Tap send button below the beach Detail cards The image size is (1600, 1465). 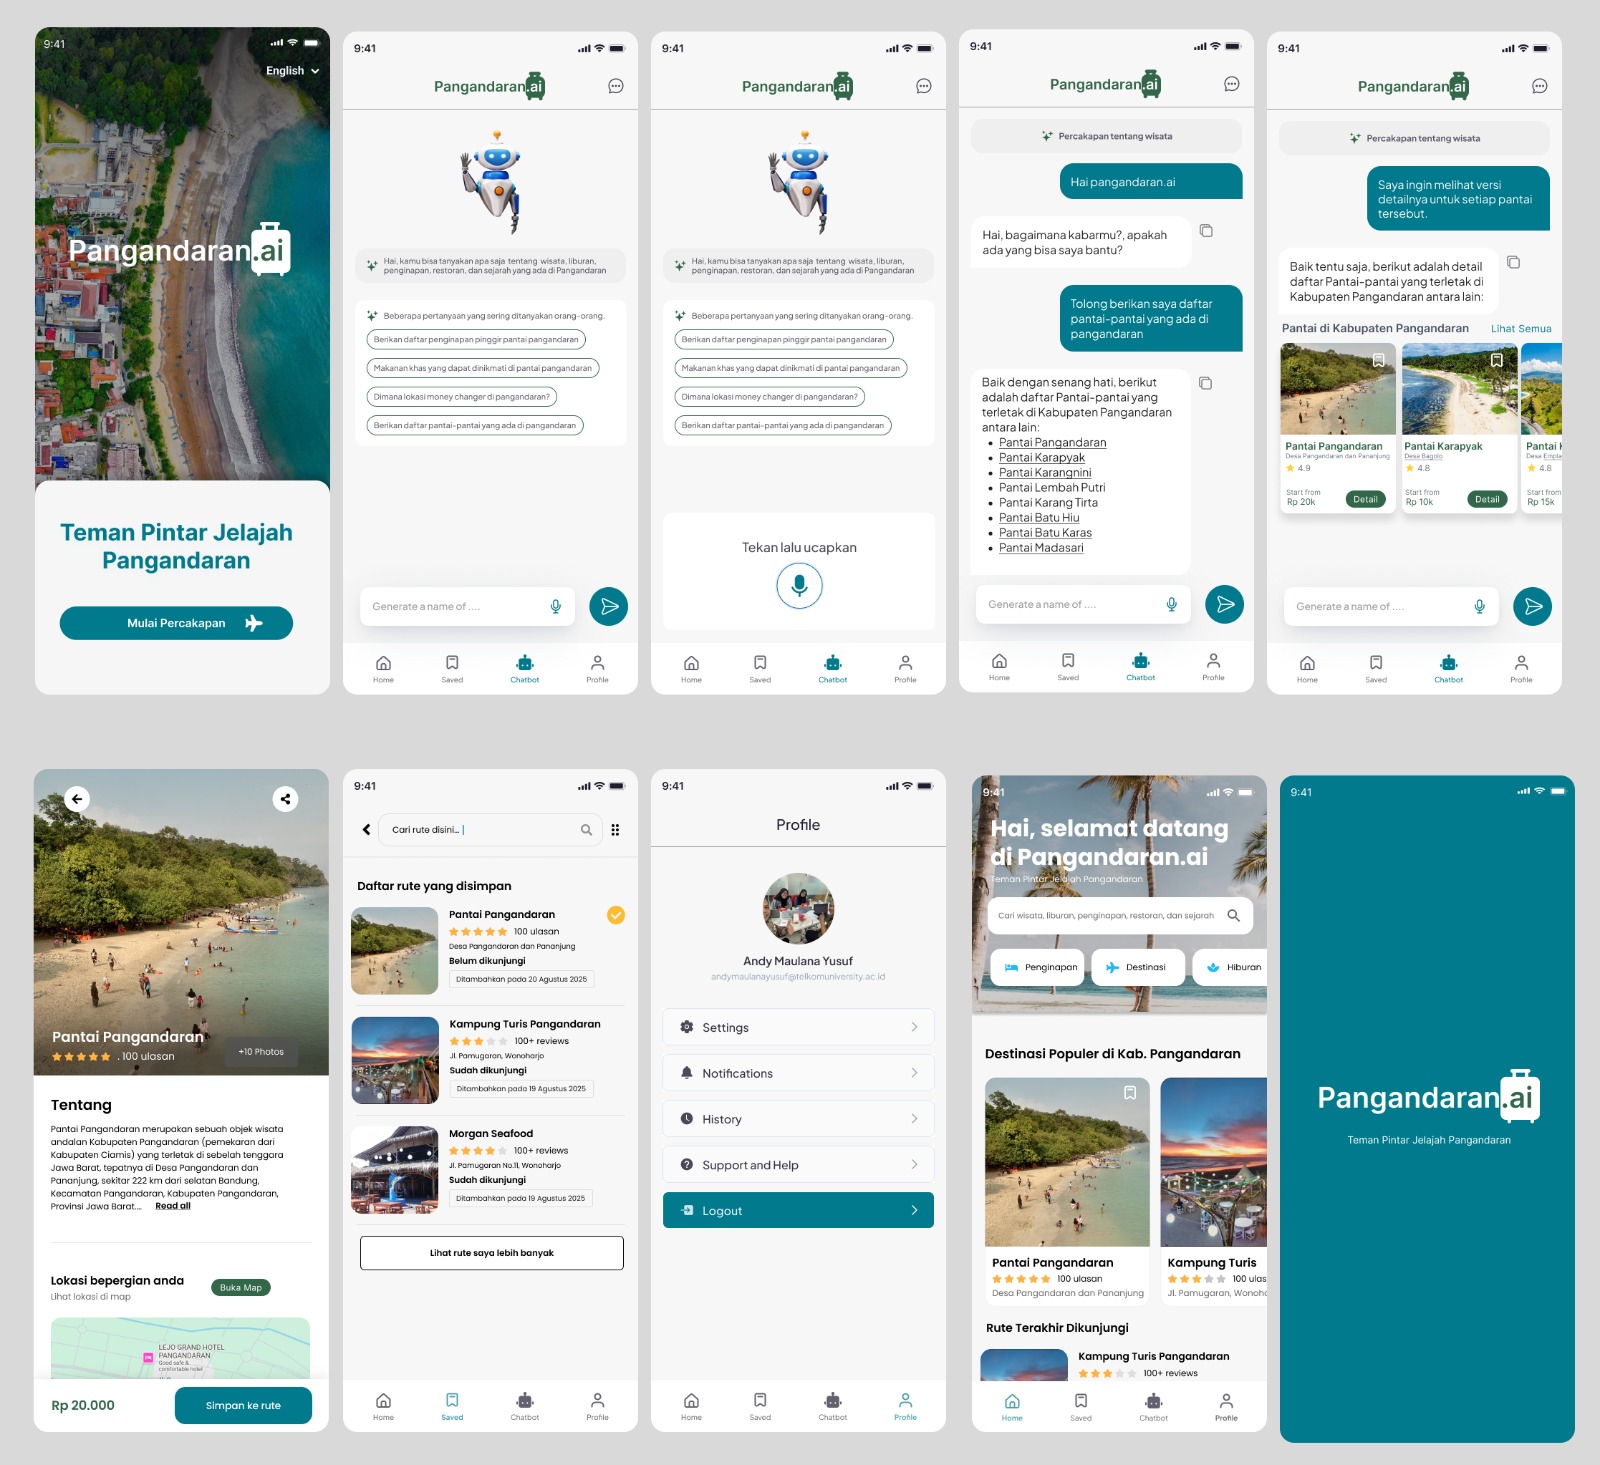[x=1532, y=606]
